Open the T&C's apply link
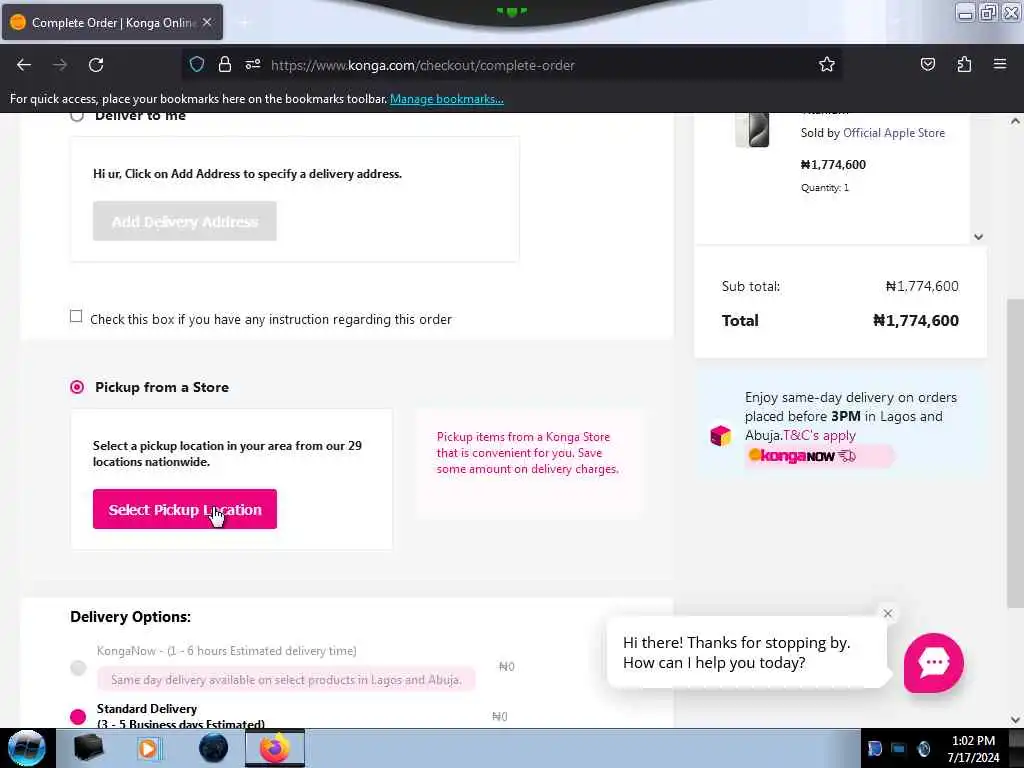The height and width of the screenshot is (768, 1024). pos(819,436)
